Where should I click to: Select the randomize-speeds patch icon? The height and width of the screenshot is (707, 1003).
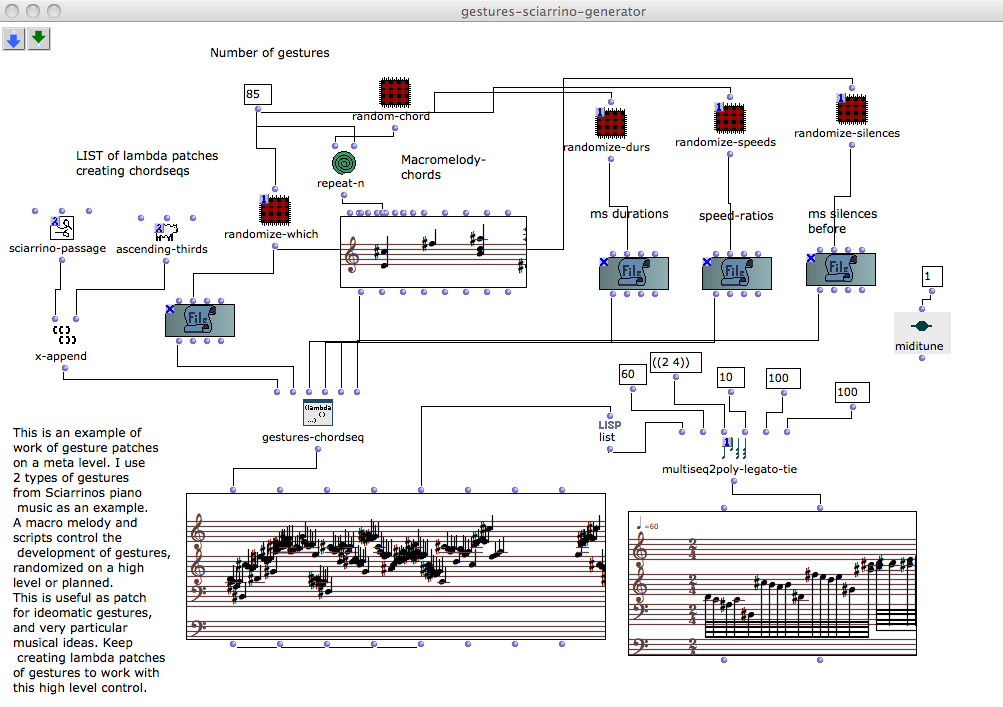point(730,118)
